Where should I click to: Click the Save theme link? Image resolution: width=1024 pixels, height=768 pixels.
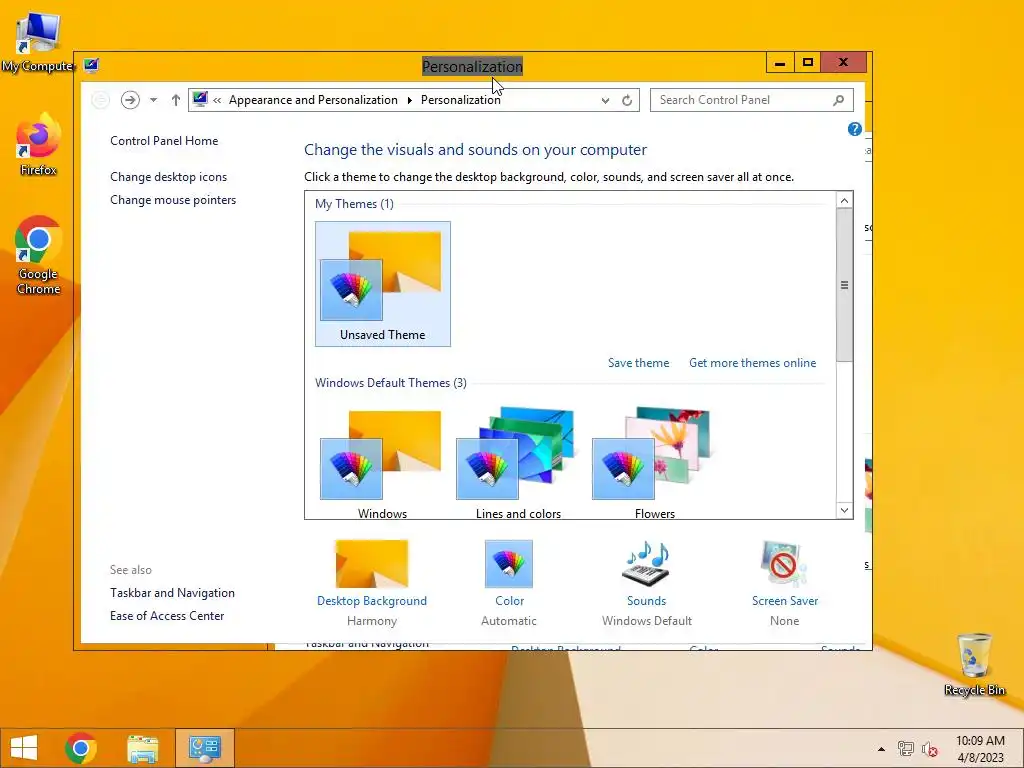pyautogui.click(x=638, y=363)
